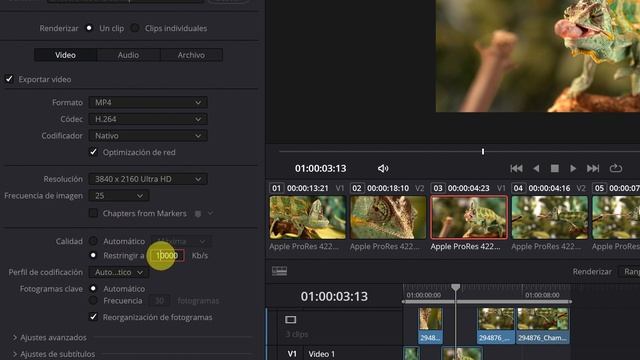Click Apple ProRes 422 label under clip 03
Image resolution: width=640 pixels, height=360 pixels.
[x=465, y=247]
